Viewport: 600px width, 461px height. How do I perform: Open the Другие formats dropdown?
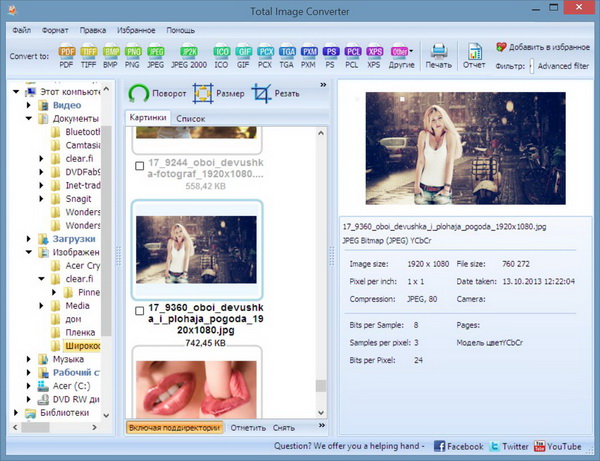coord(403,54)
